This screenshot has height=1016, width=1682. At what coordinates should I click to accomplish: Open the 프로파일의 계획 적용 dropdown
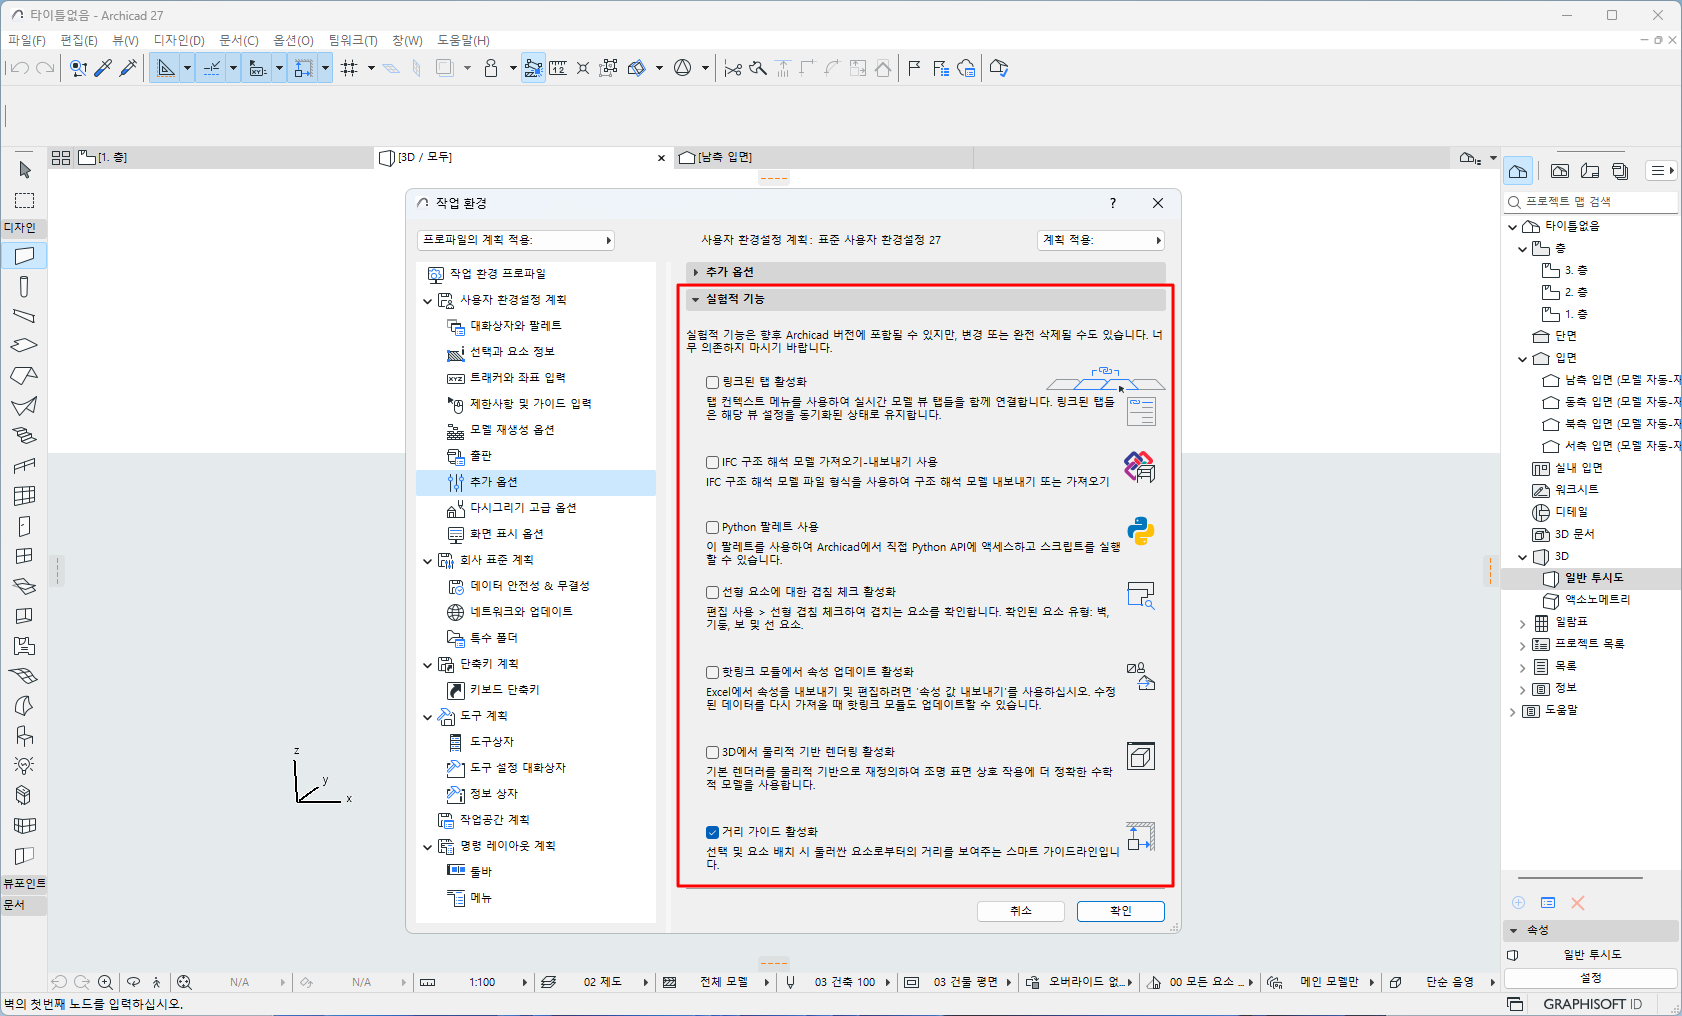point(515,240)
